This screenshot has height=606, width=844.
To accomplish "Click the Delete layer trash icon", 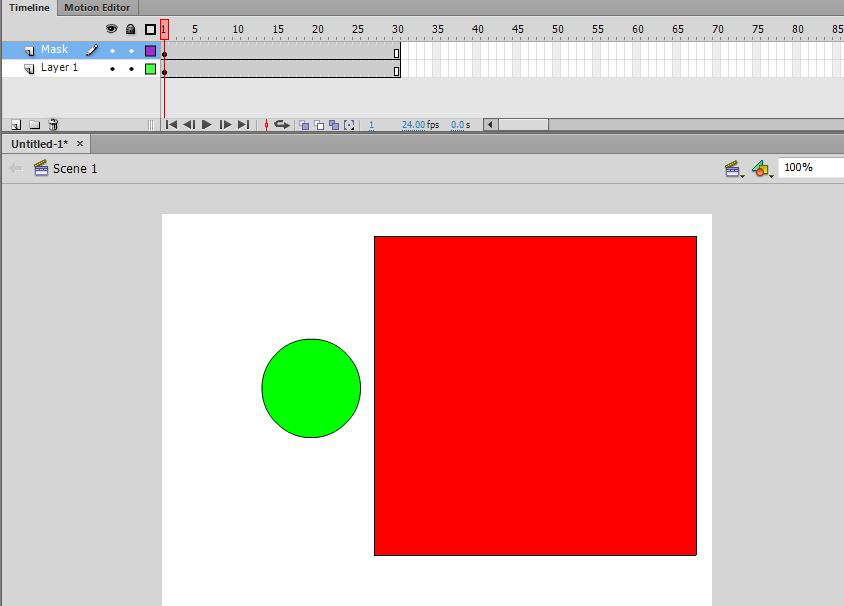I will (53, 125).
